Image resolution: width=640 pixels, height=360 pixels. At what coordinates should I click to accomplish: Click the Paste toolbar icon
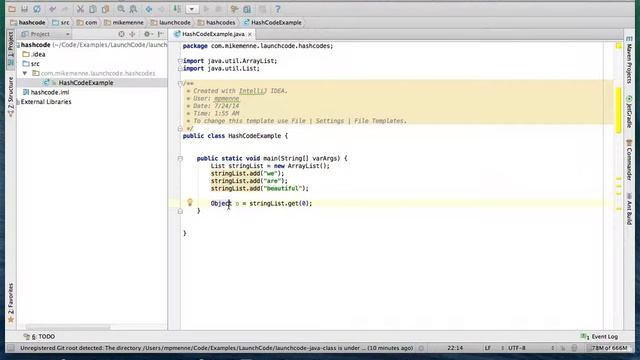[x=105, y=9]
